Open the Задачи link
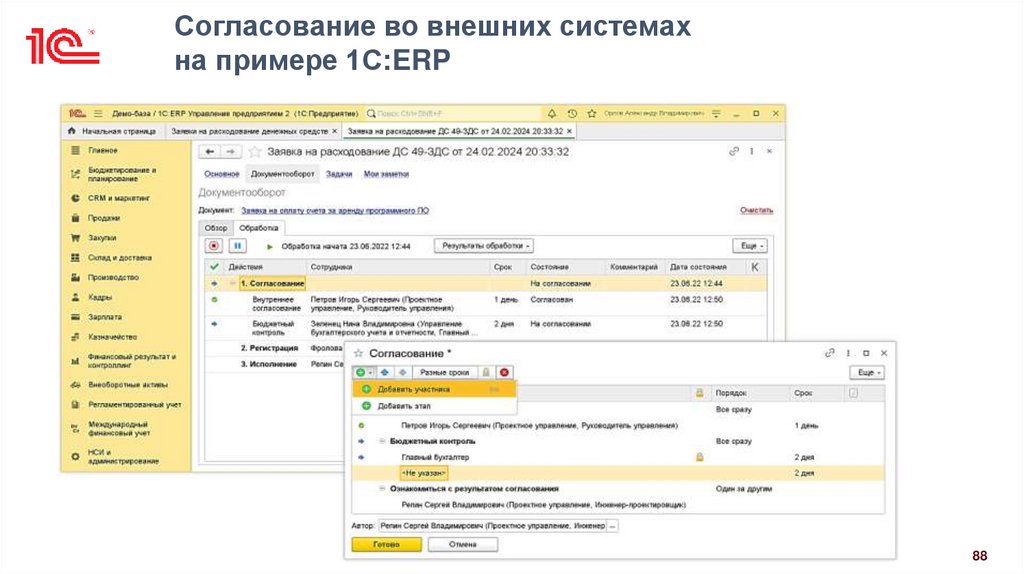This screenshot has width=1024, height=574. coord(339,174)
